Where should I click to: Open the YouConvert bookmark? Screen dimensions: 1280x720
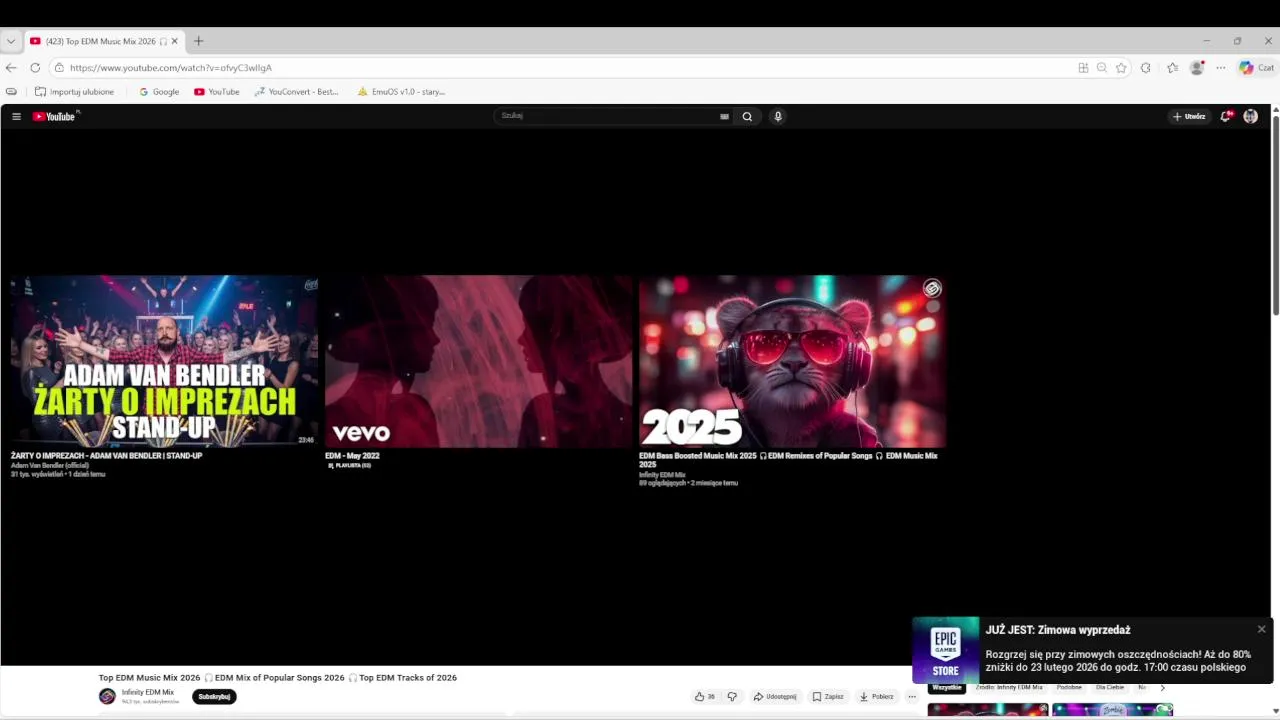click(297, 92)
